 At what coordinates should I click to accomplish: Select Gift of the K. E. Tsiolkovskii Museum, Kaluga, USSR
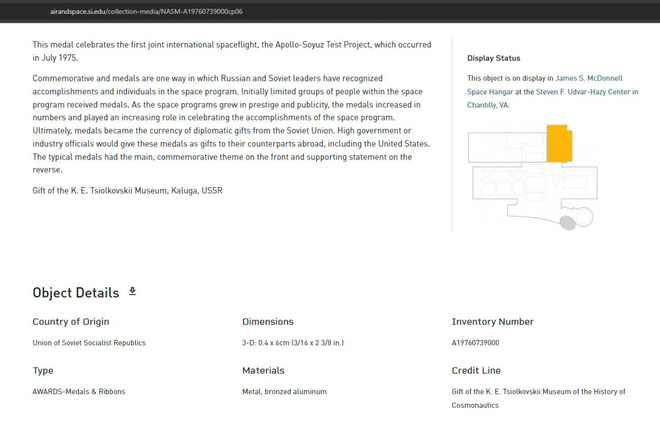pyautogui.click(x=127, y=191)
